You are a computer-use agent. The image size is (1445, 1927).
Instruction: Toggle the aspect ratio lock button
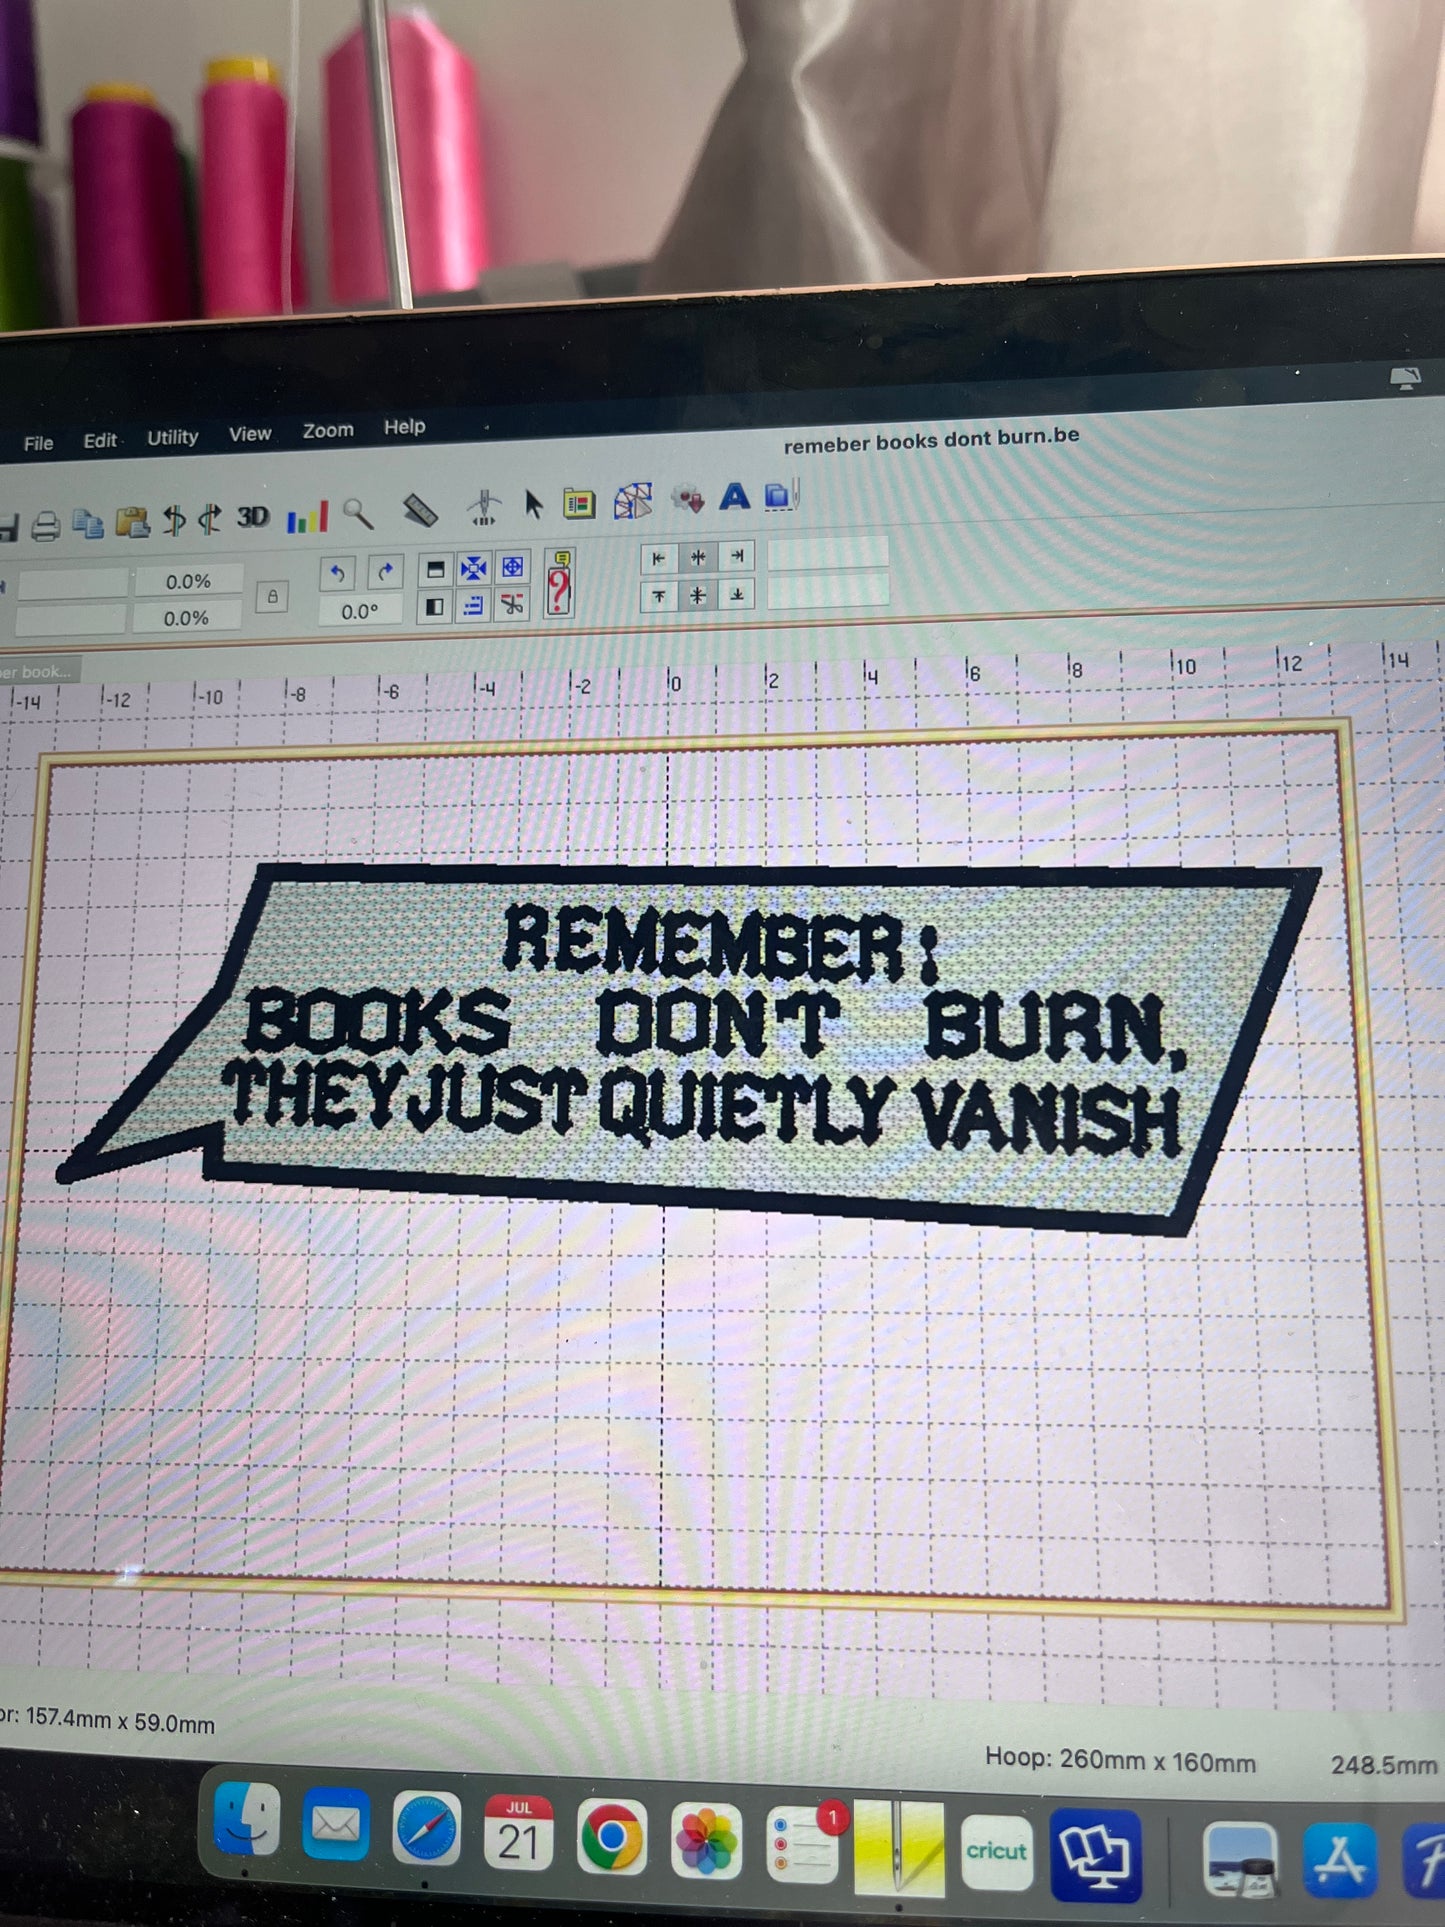[x=272, y=597]
